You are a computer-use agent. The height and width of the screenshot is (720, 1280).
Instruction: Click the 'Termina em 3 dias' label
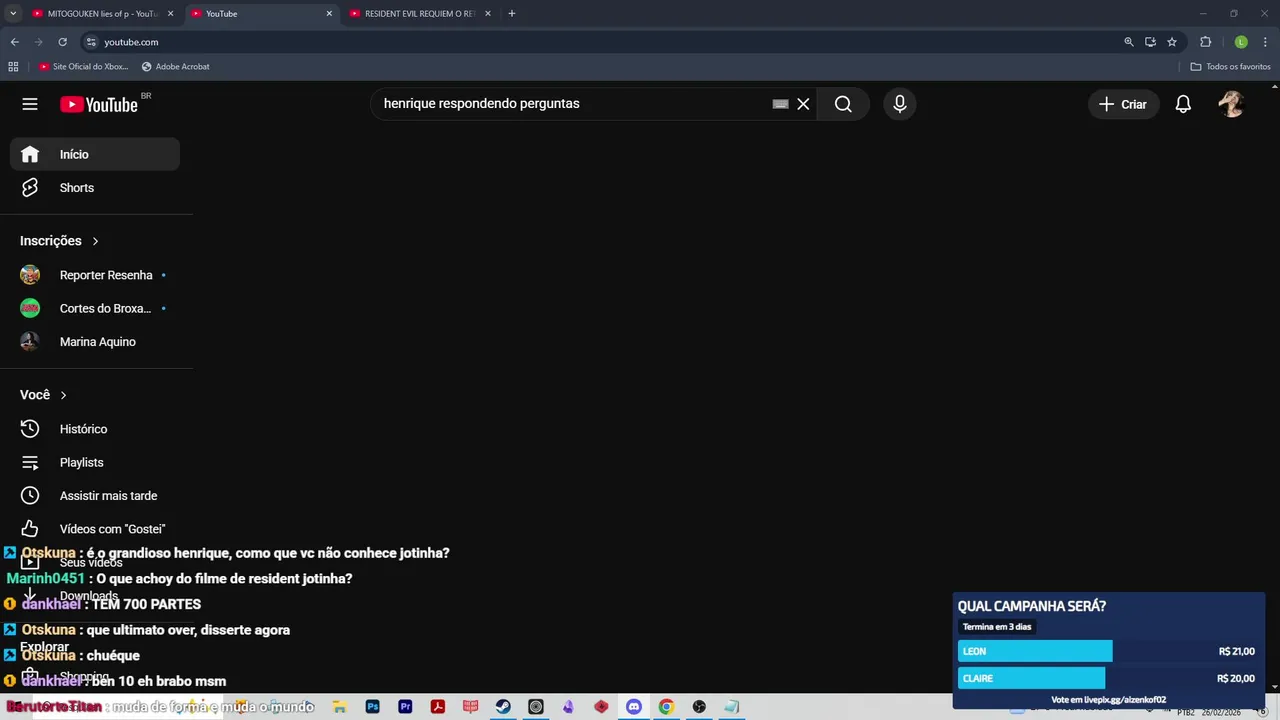[997, 627]
